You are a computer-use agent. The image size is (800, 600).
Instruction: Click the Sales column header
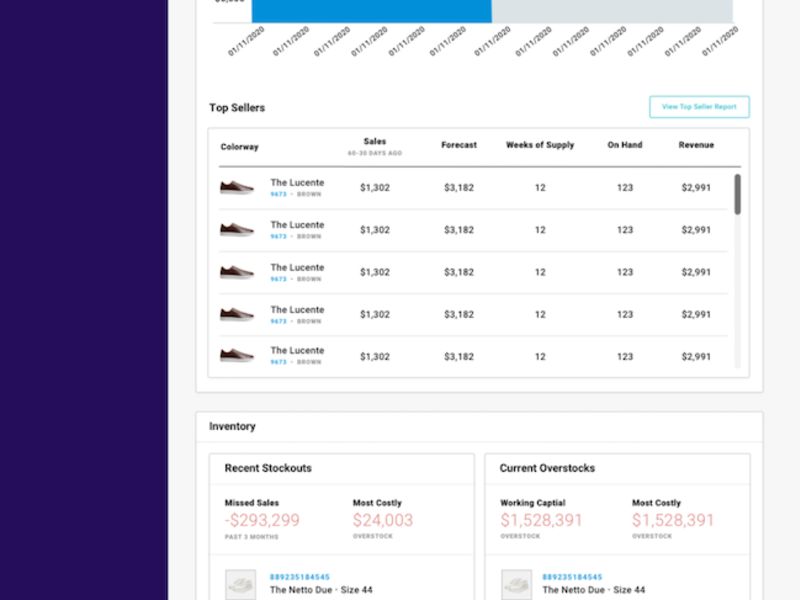click(374, 141)
